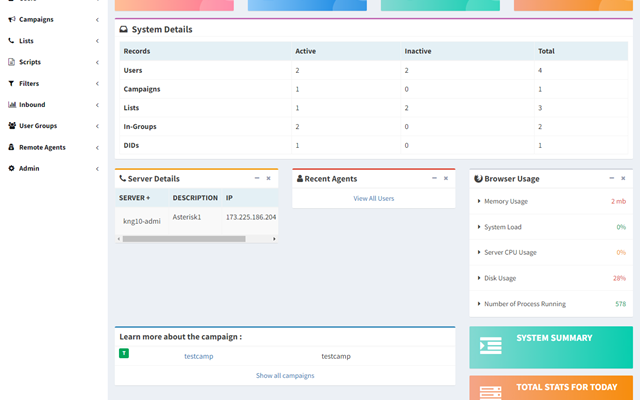The height and width of the screenshot is (400, 640).
Task: Click Number of Process Running entry
Action: [x=551, y=304]
